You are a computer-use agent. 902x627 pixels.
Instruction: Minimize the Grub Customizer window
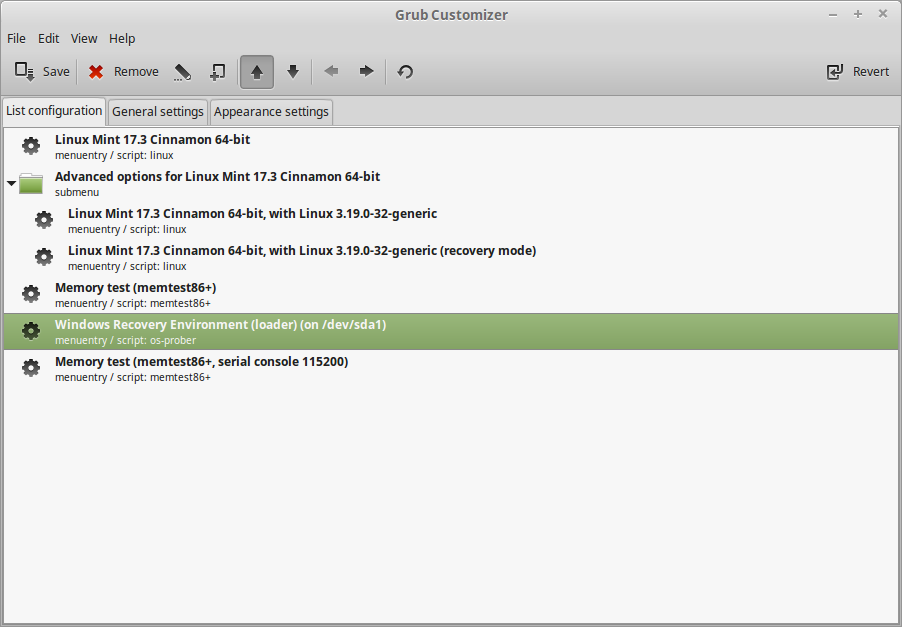(x=832, y=14)
